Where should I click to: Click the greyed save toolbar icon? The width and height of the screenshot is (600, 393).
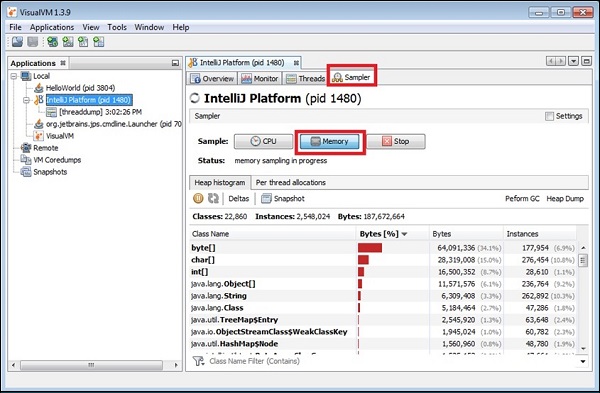click(33, 42)
